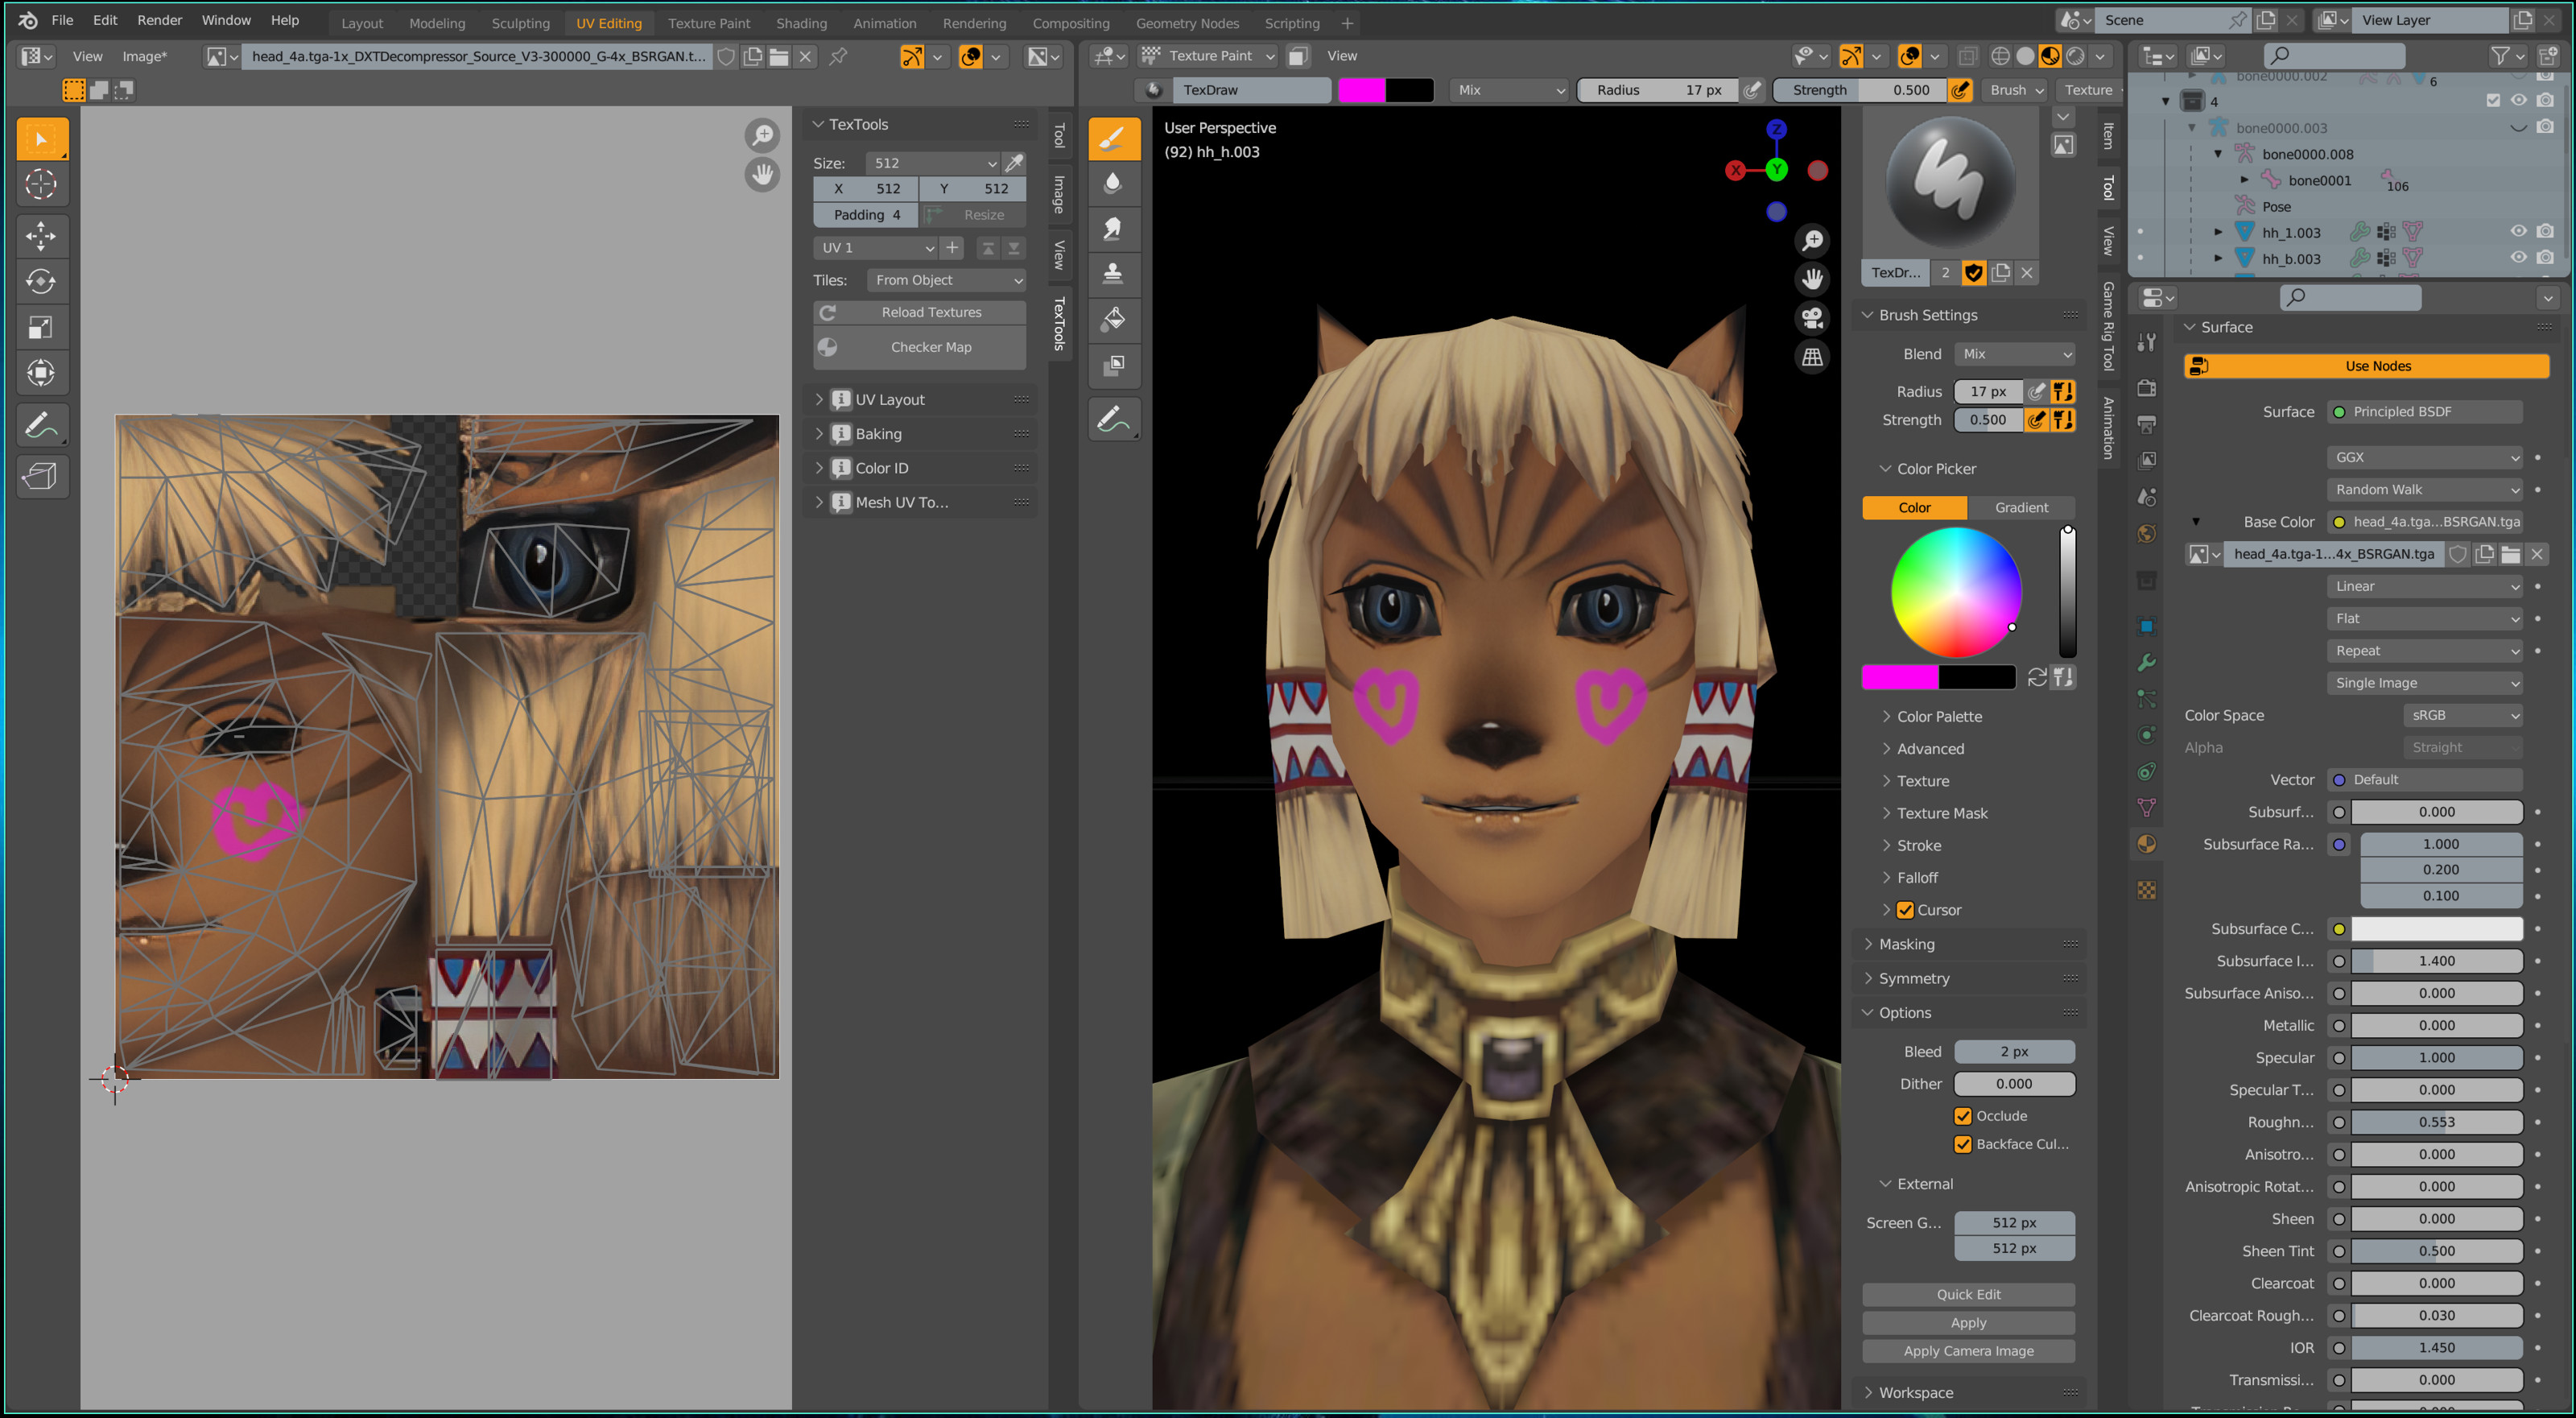Click the external Apply button

point(1968,1323)
